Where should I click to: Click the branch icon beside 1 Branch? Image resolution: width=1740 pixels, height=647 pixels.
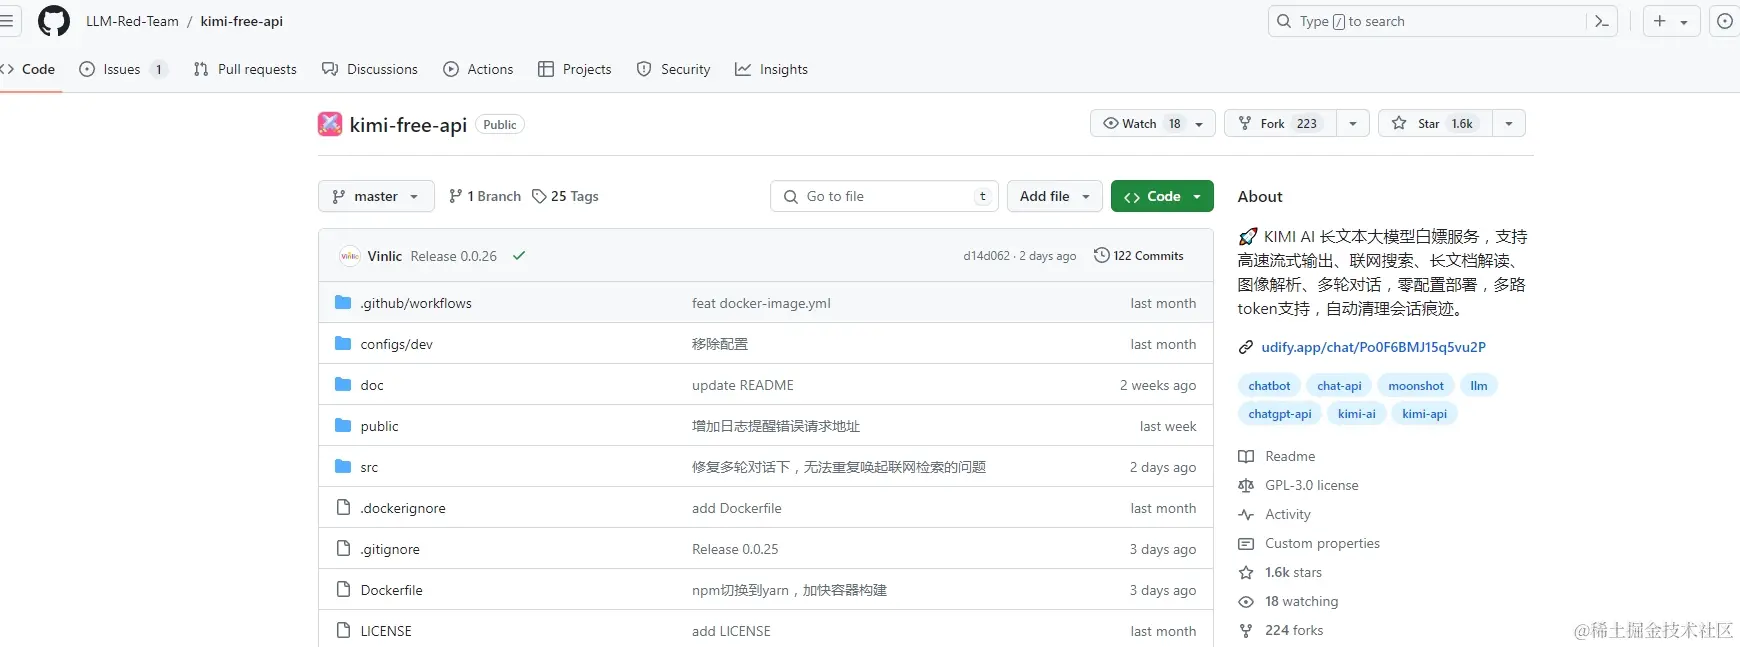(456, 196)
